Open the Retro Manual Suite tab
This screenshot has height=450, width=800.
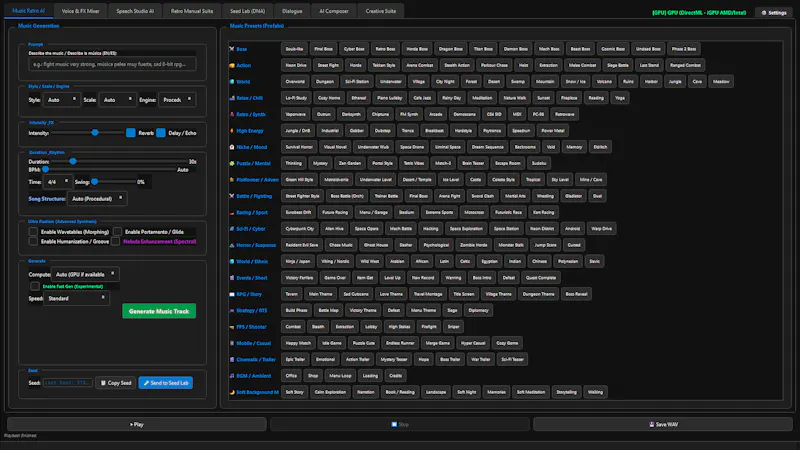point(192,11)
